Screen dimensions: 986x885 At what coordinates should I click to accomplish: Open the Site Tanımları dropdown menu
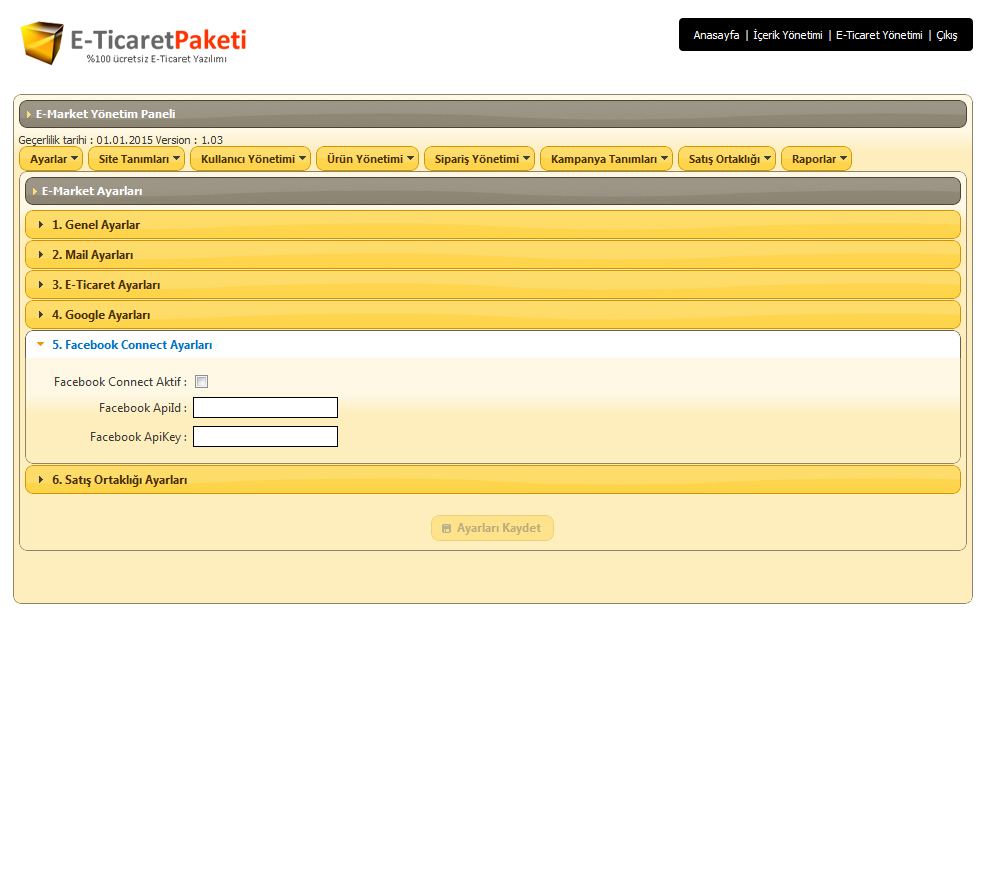pos(136,159)
